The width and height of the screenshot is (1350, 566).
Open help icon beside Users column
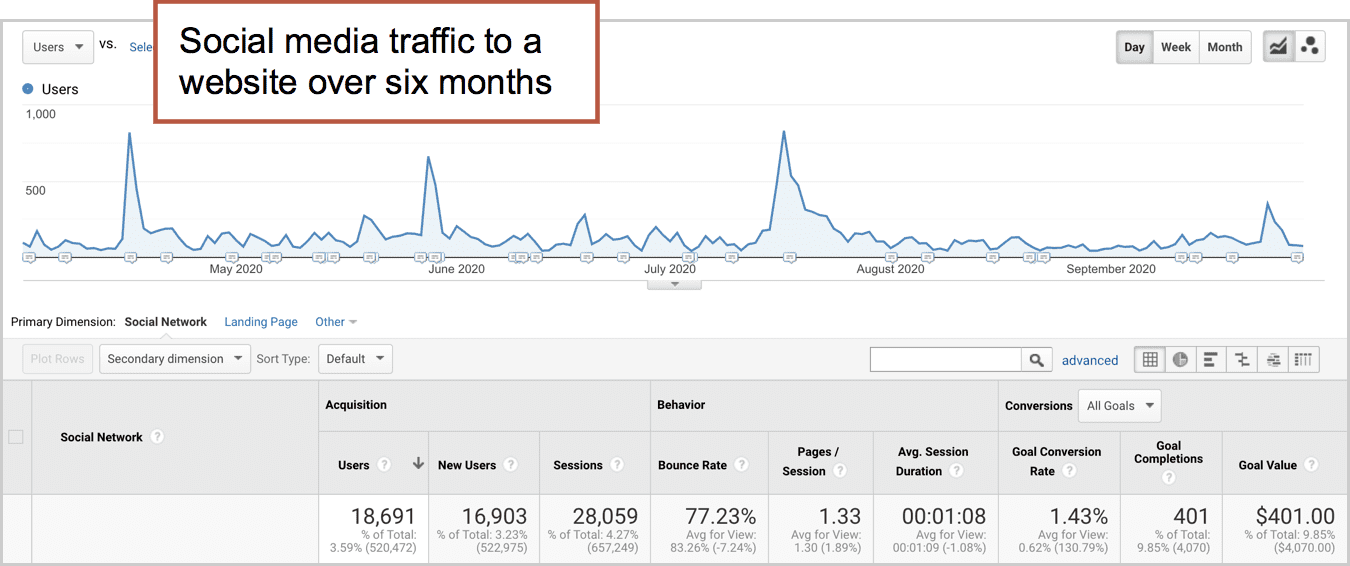(382, 465)
